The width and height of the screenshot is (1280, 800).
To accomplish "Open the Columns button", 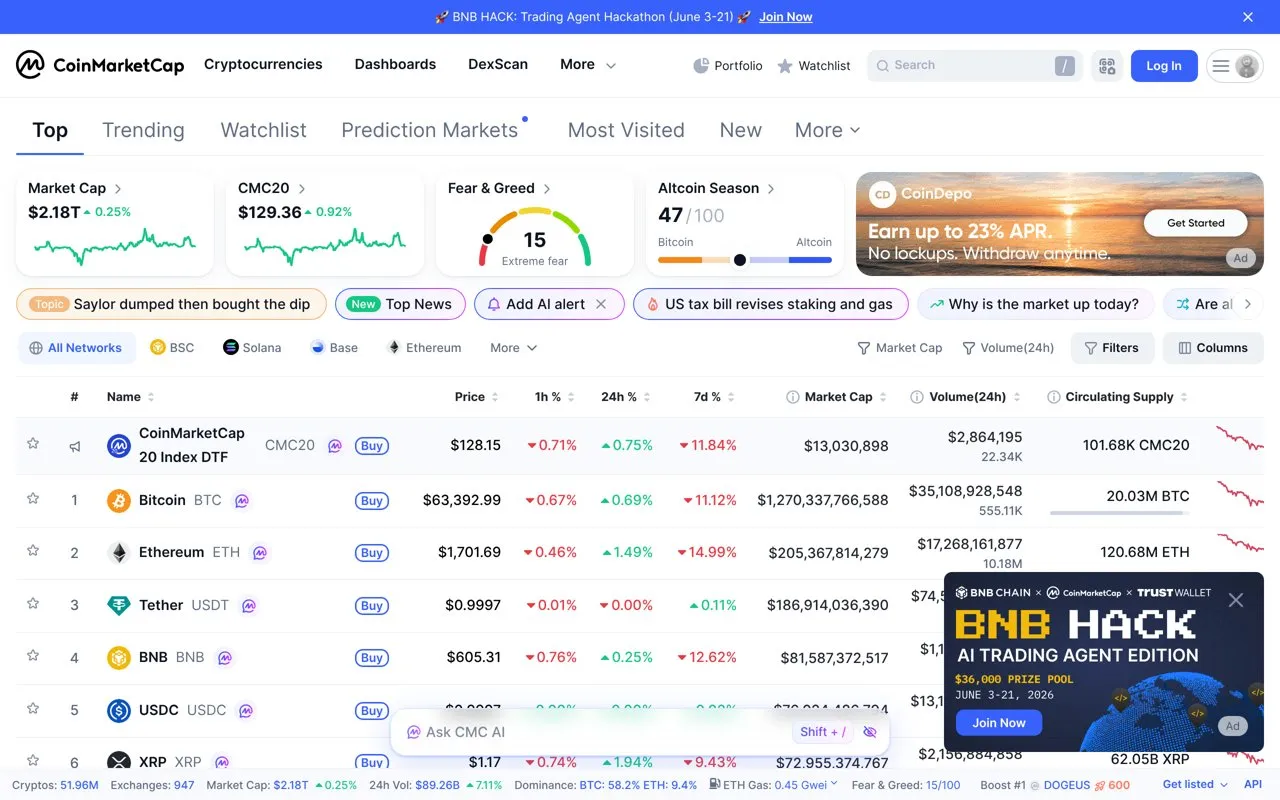I will [1213, 348].
